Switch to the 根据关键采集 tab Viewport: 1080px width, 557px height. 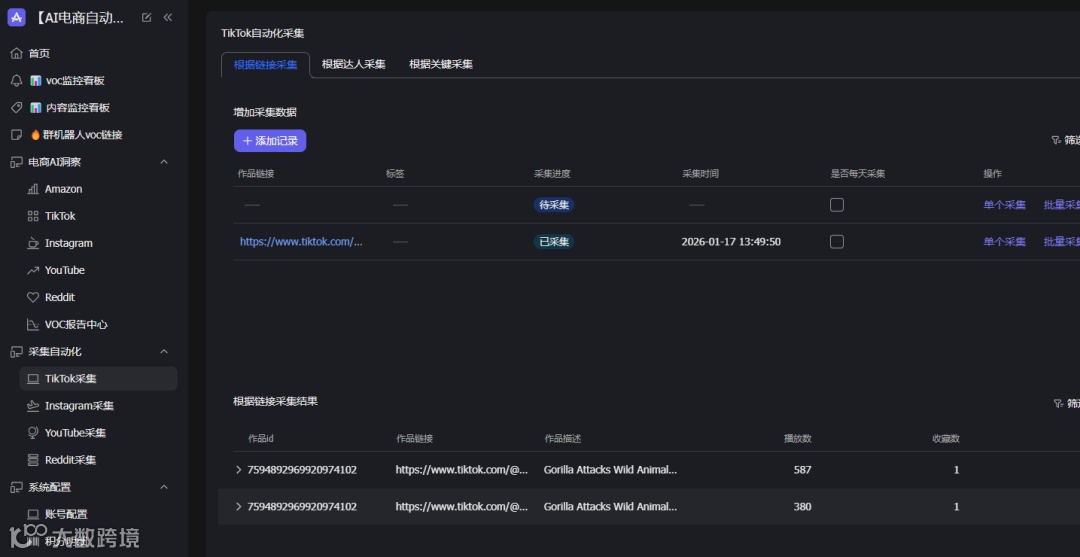coord(441,64)
